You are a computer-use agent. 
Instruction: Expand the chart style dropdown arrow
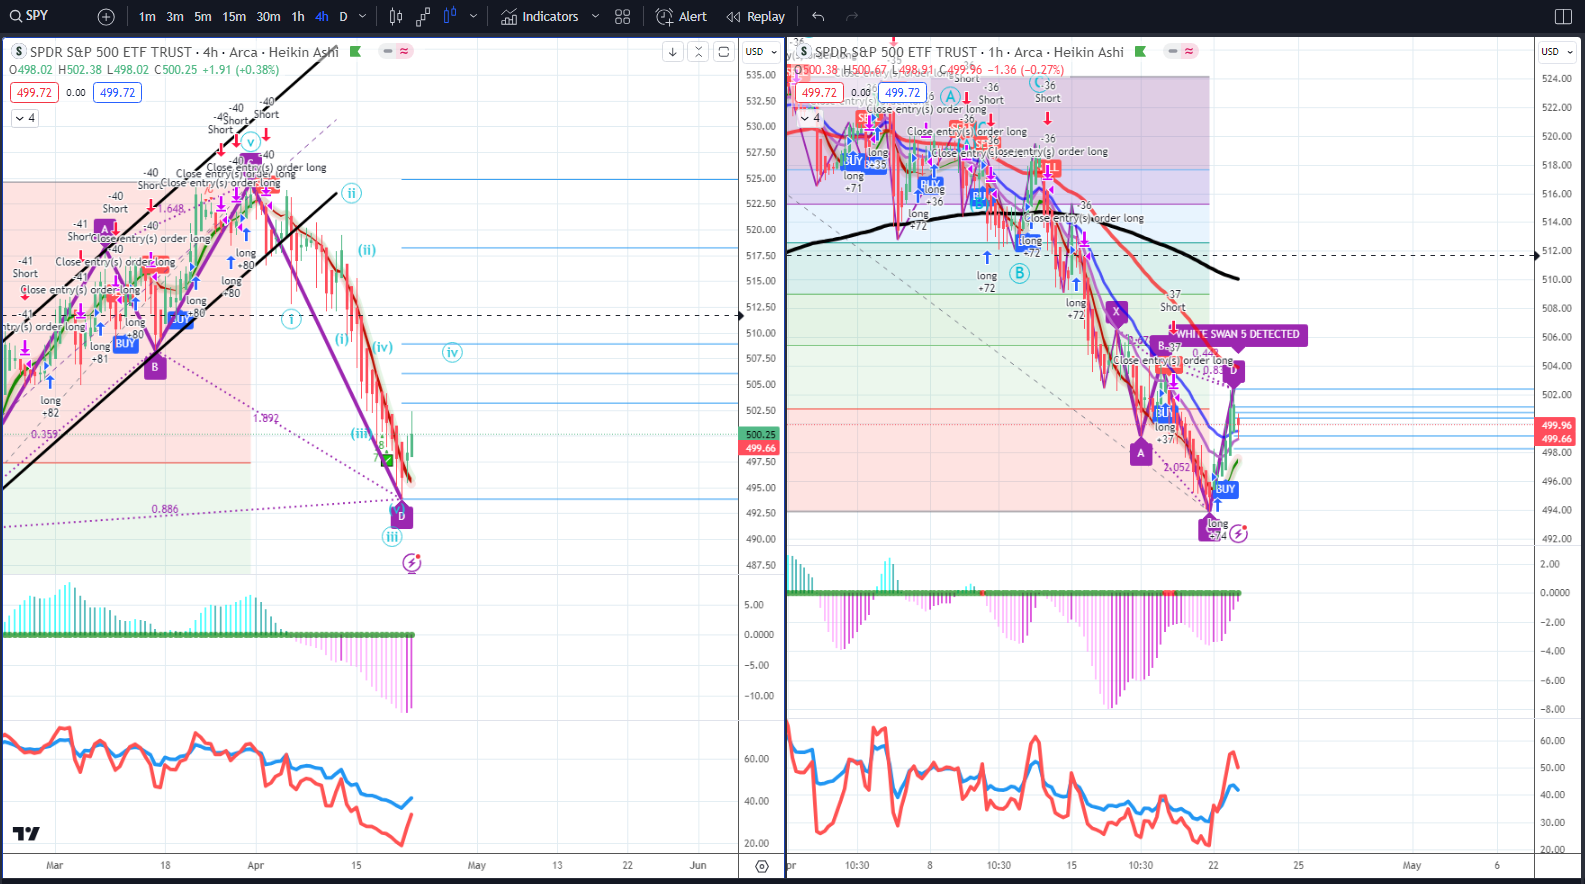[x=473, y=17]
